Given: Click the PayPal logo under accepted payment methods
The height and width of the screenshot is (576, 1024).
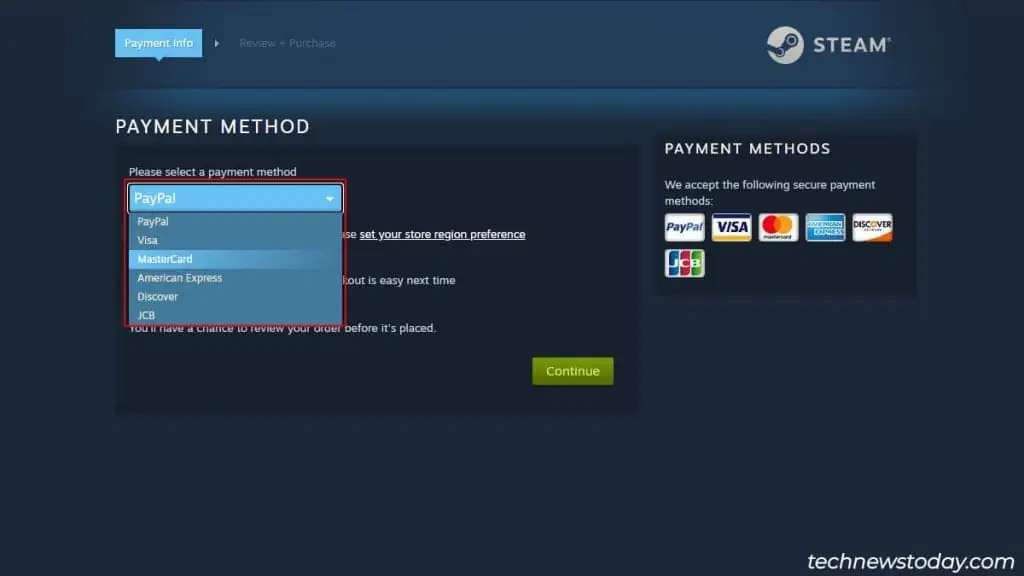Looking at the screenshot, I should tap(685, 228).
